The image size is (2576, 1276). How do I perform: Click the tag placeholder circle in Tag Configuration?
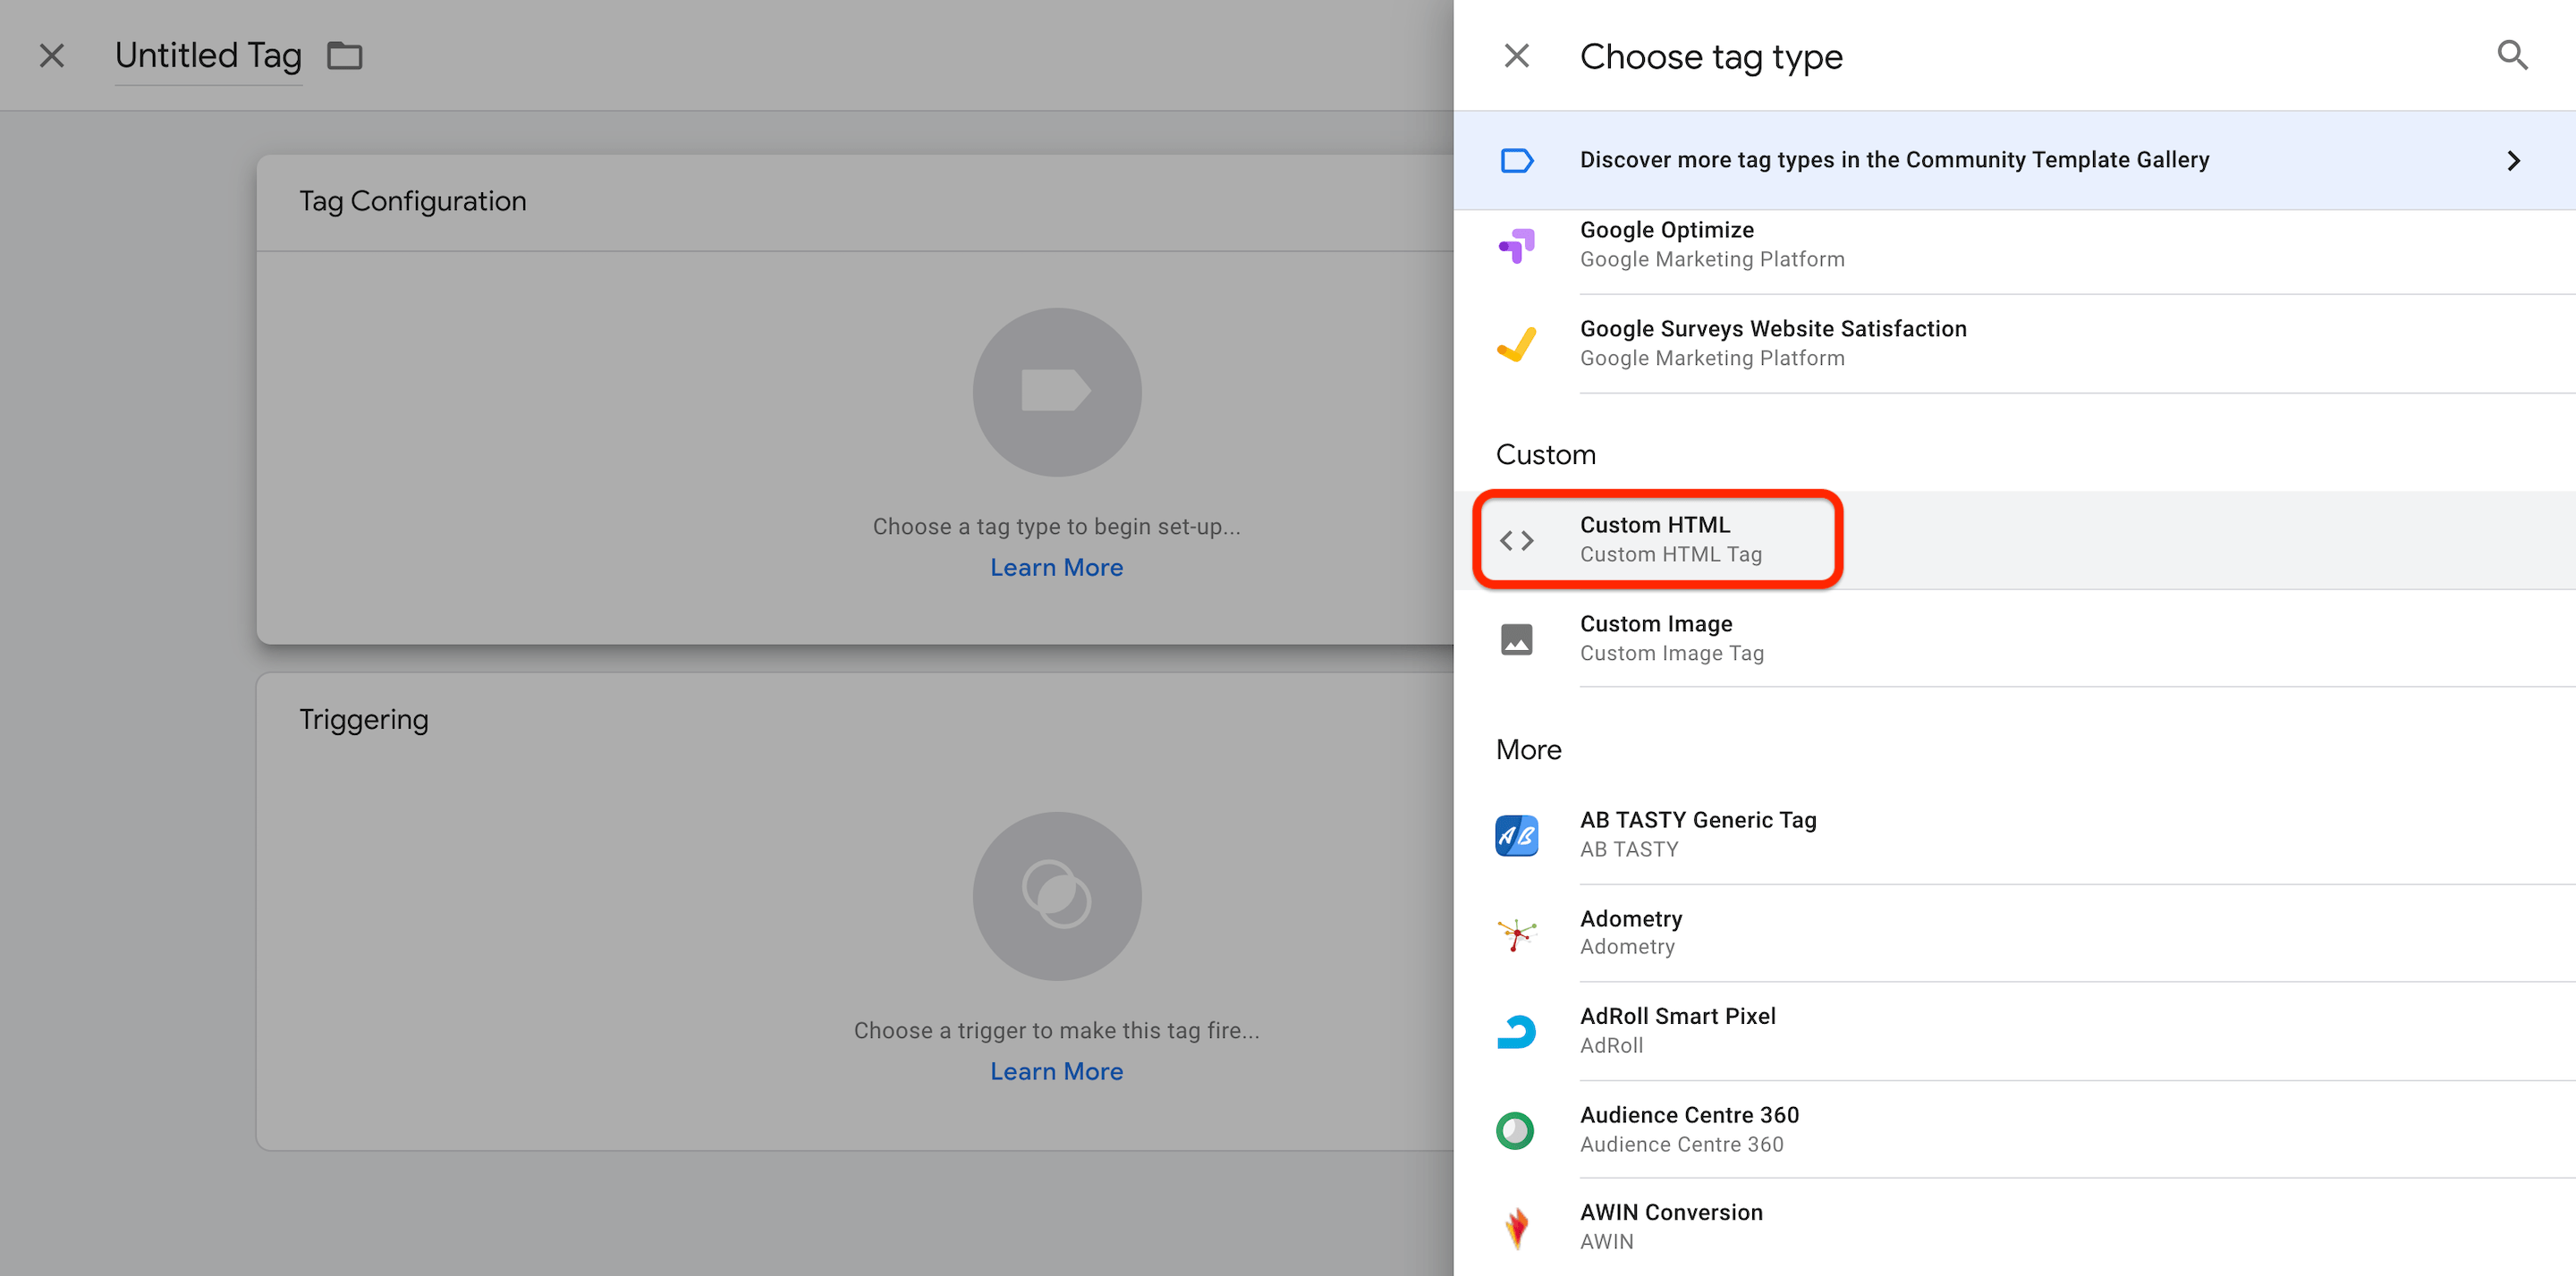[1056, 392]
